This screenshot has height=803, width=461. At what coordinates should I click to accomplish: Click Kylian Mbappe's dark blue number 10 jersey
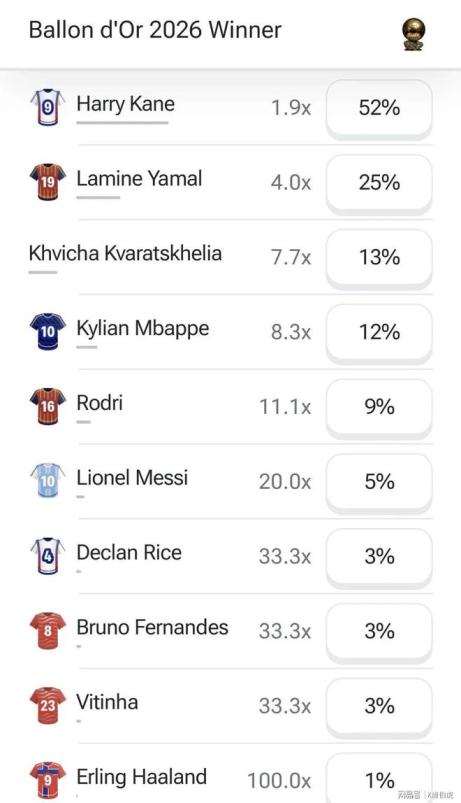click(48, 331)
